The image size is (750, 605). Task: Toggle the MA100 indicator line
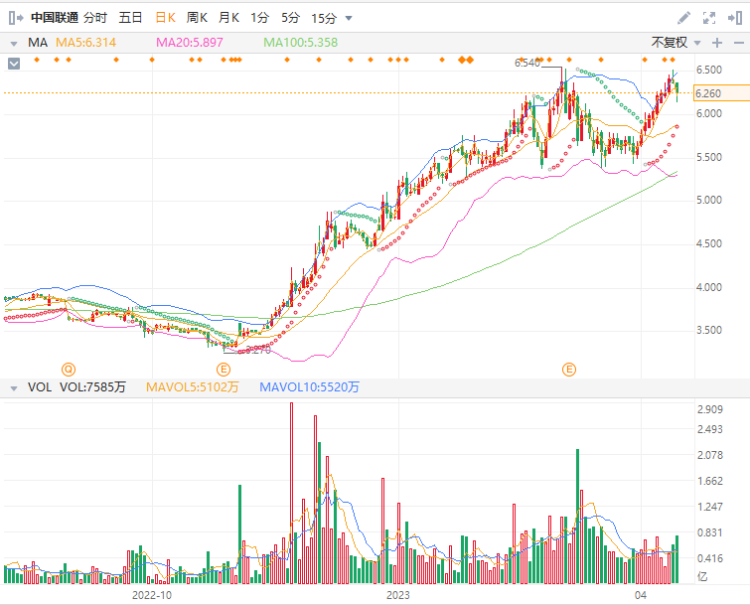tap(300, 43)
